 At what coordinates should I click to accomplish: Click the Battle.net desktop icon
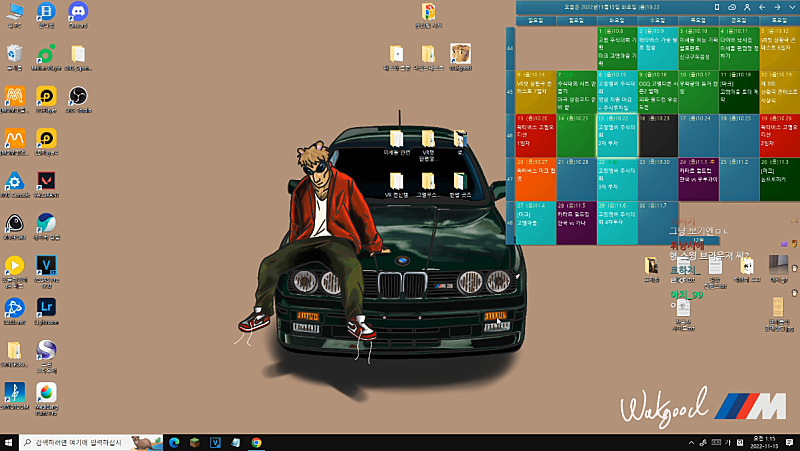click(14, 307)
